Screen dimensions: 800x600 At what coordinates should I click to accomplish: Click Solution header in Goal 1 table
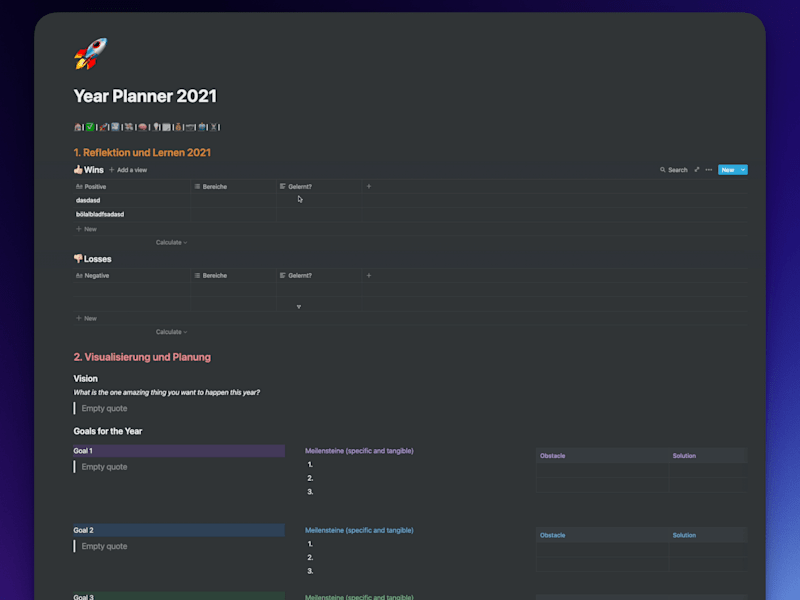click(x=684, y=456)
